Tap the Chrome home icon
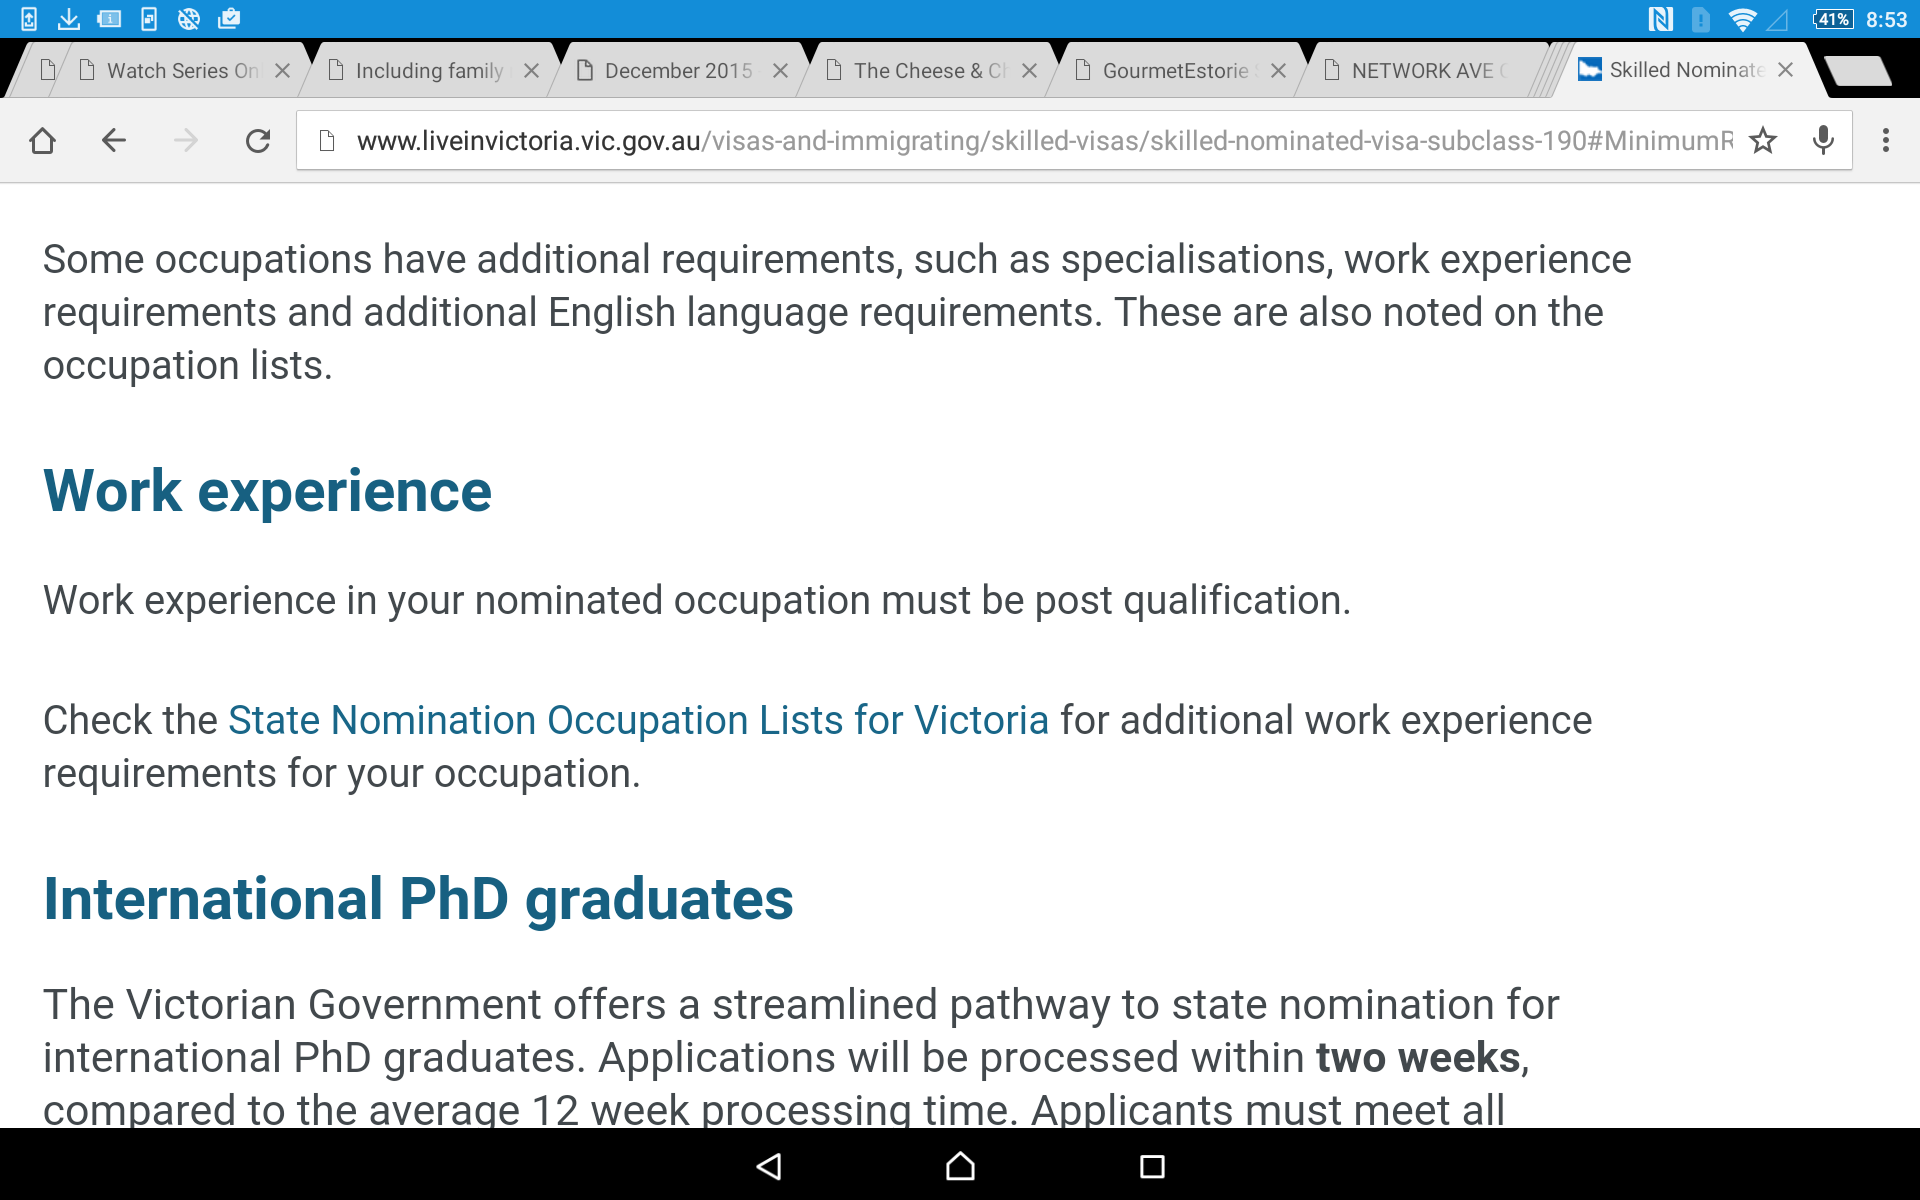Image resolution: width=1920 pixels, height=1200 pixels. pos(43,141)
